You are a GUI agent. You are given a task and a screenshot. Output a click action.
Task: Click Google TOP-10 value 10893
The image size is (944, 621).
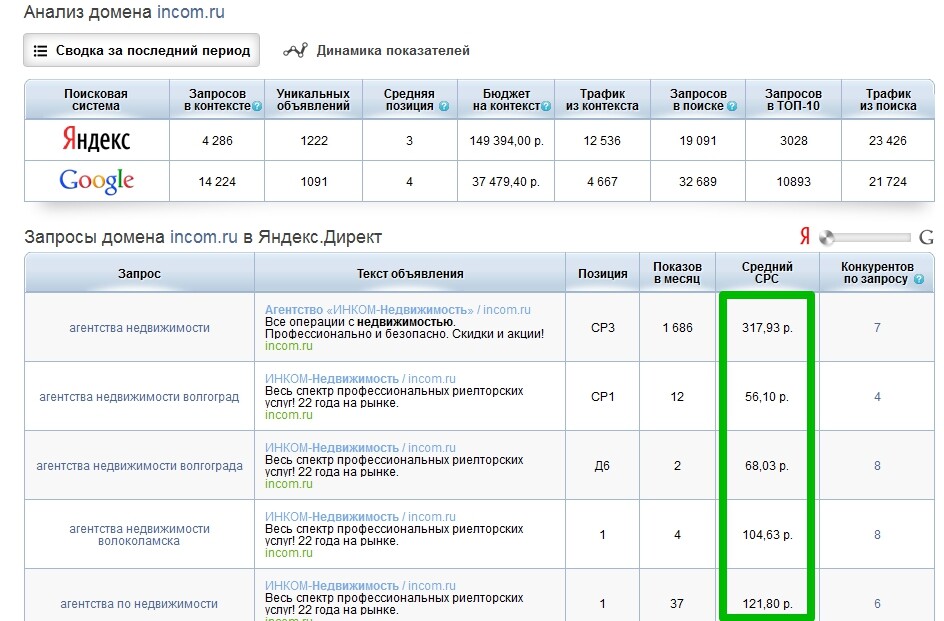pyautogui.click(x=793, y=181)
